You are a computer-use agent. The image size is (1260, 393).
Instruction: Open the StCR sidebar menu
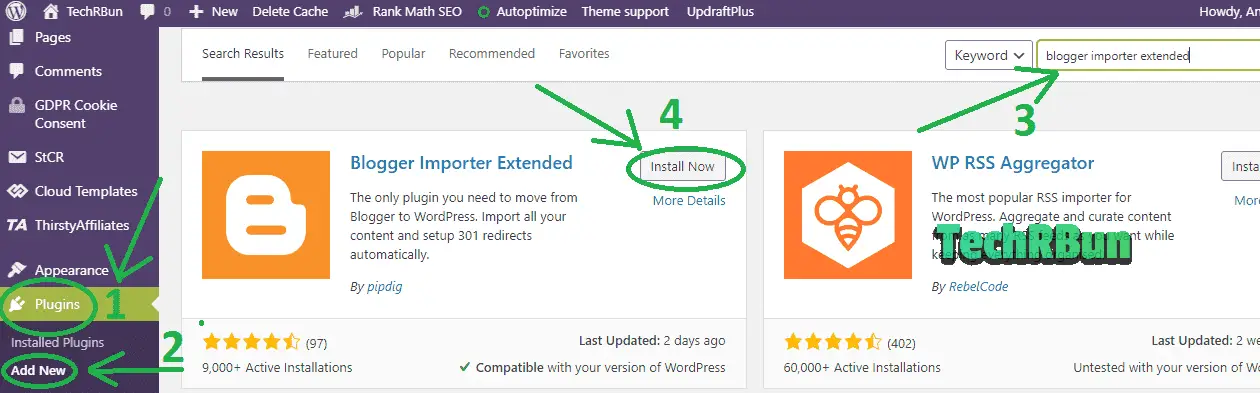(79, 157)
